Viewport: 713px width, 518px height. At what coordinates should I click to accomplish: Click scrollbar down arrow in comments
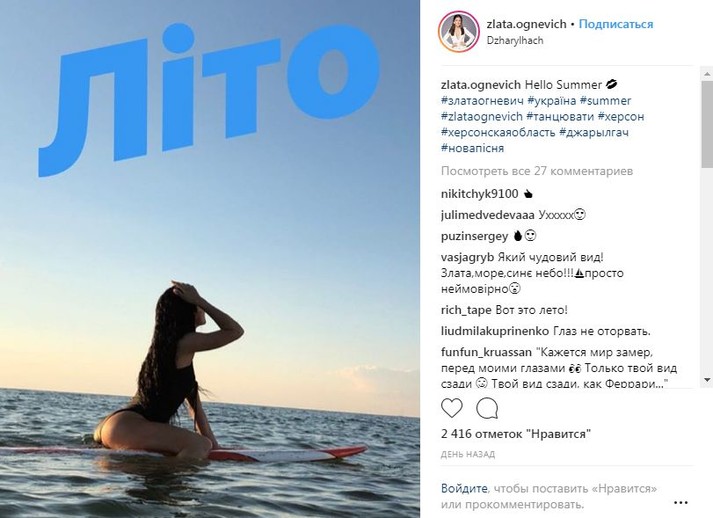tap(707, 380)
